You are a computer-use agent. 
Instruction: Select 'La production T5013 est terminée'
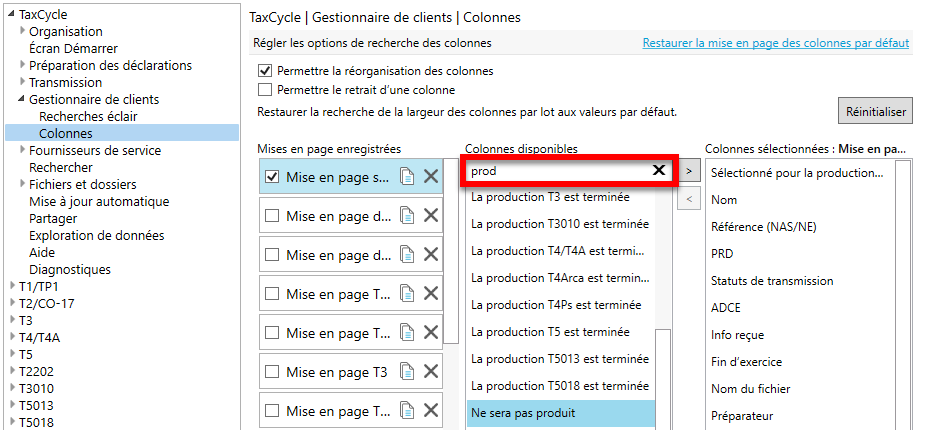[x=560, y=359]
